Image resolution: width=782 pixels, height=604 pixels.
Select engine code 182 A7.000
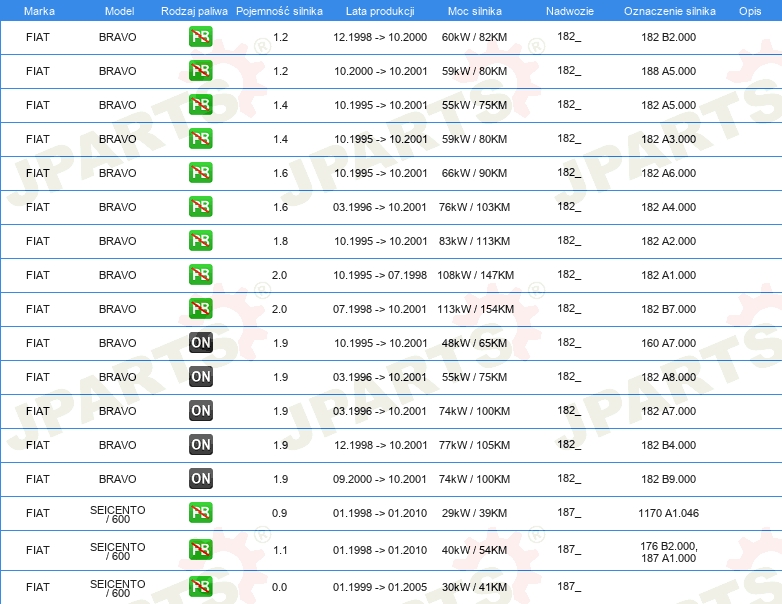tap(668, 410)
